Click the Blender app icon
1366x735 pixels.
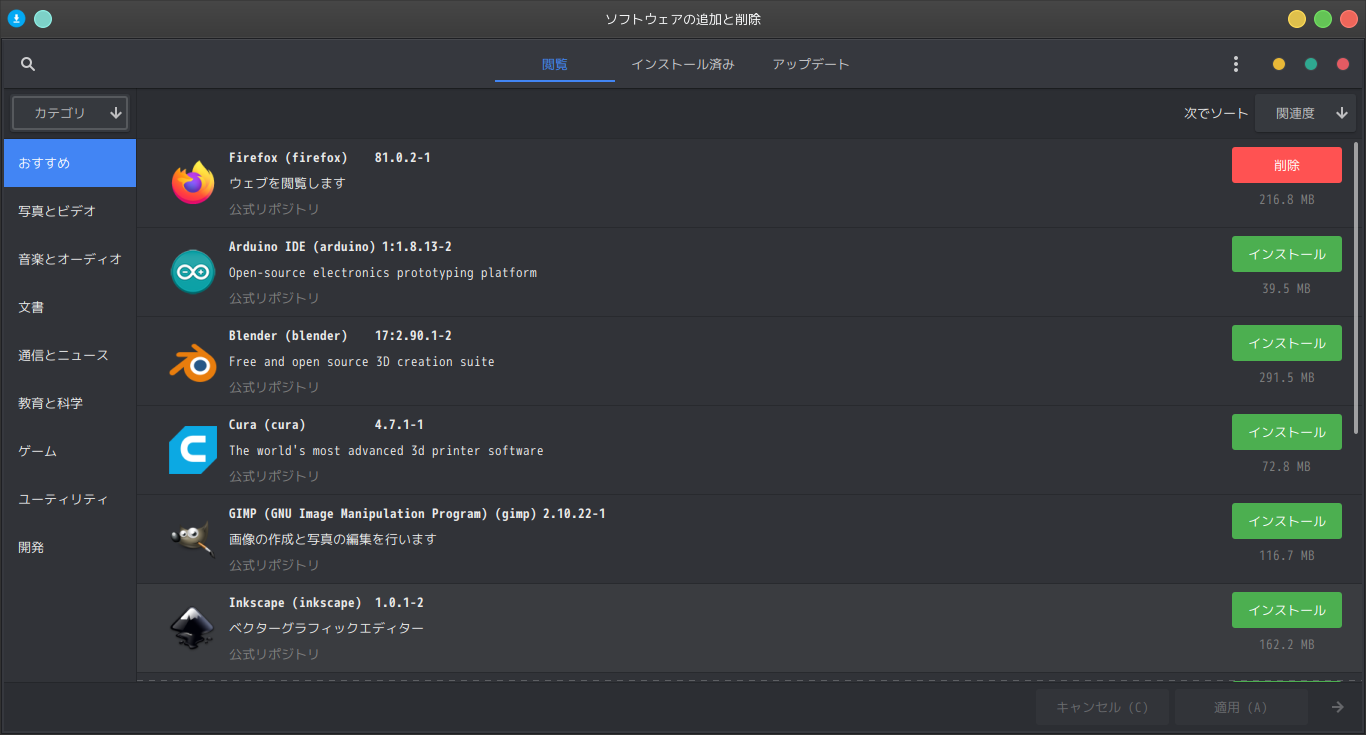click(x=193, y=361)
